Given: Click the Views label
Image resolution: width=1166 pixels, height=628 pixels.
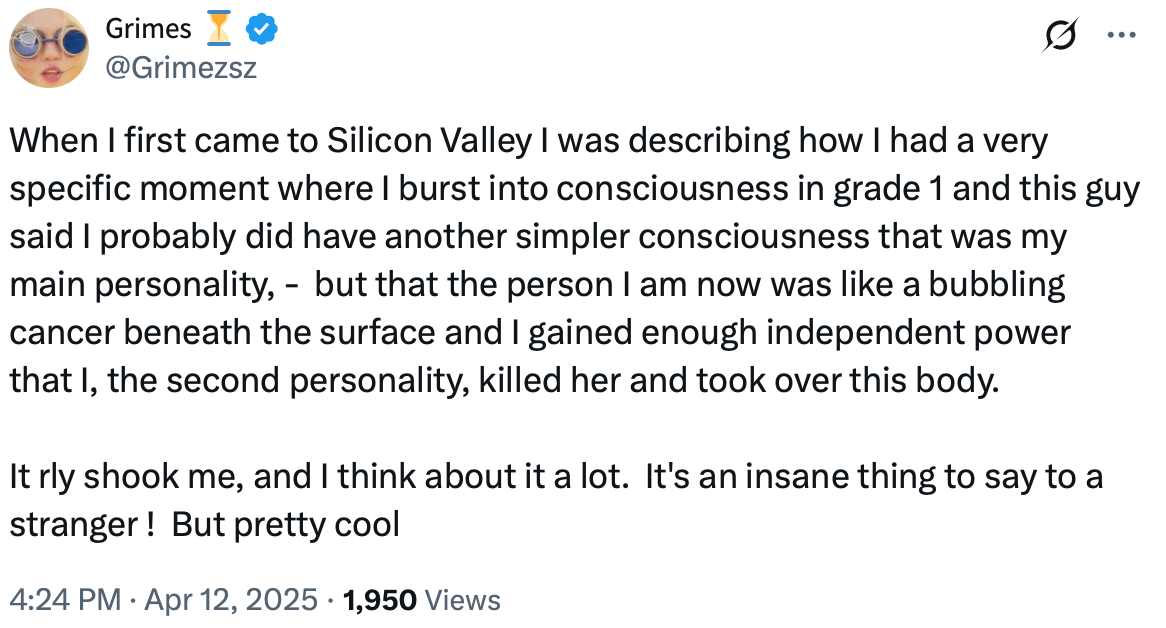Looking at the screenshot, I should point(462,601).
